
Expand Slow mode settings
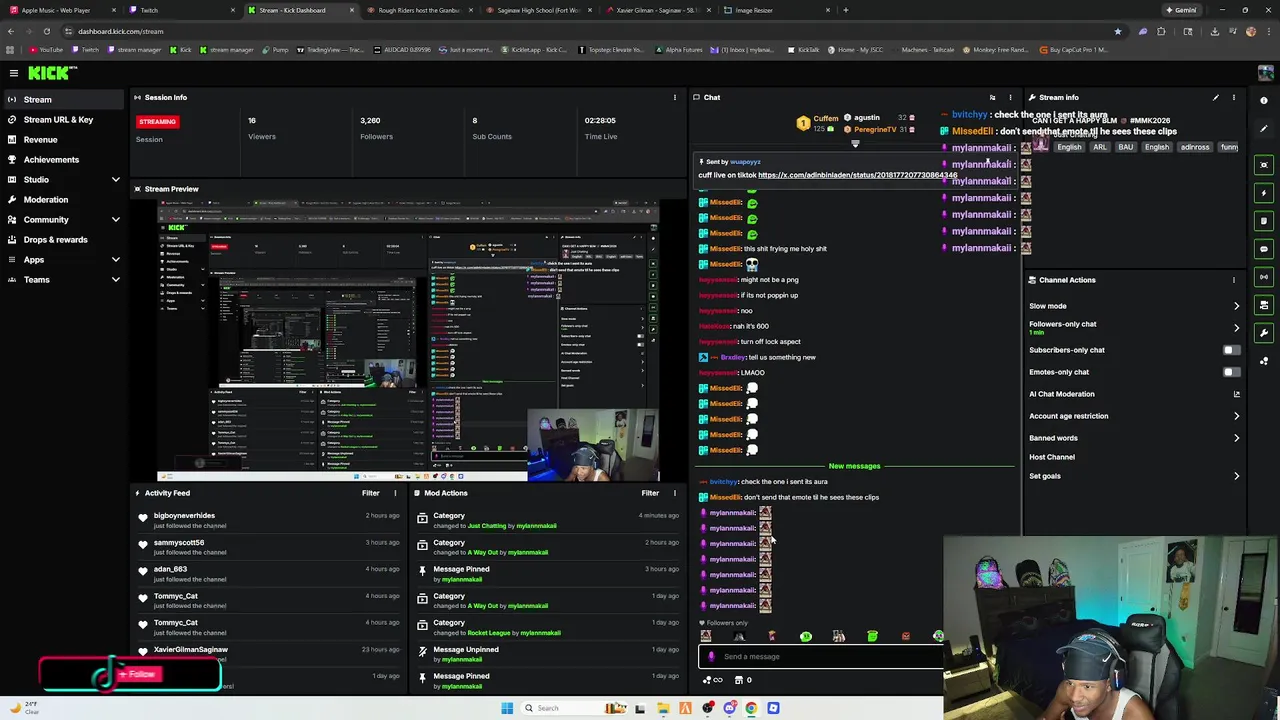coord(1236,306)
